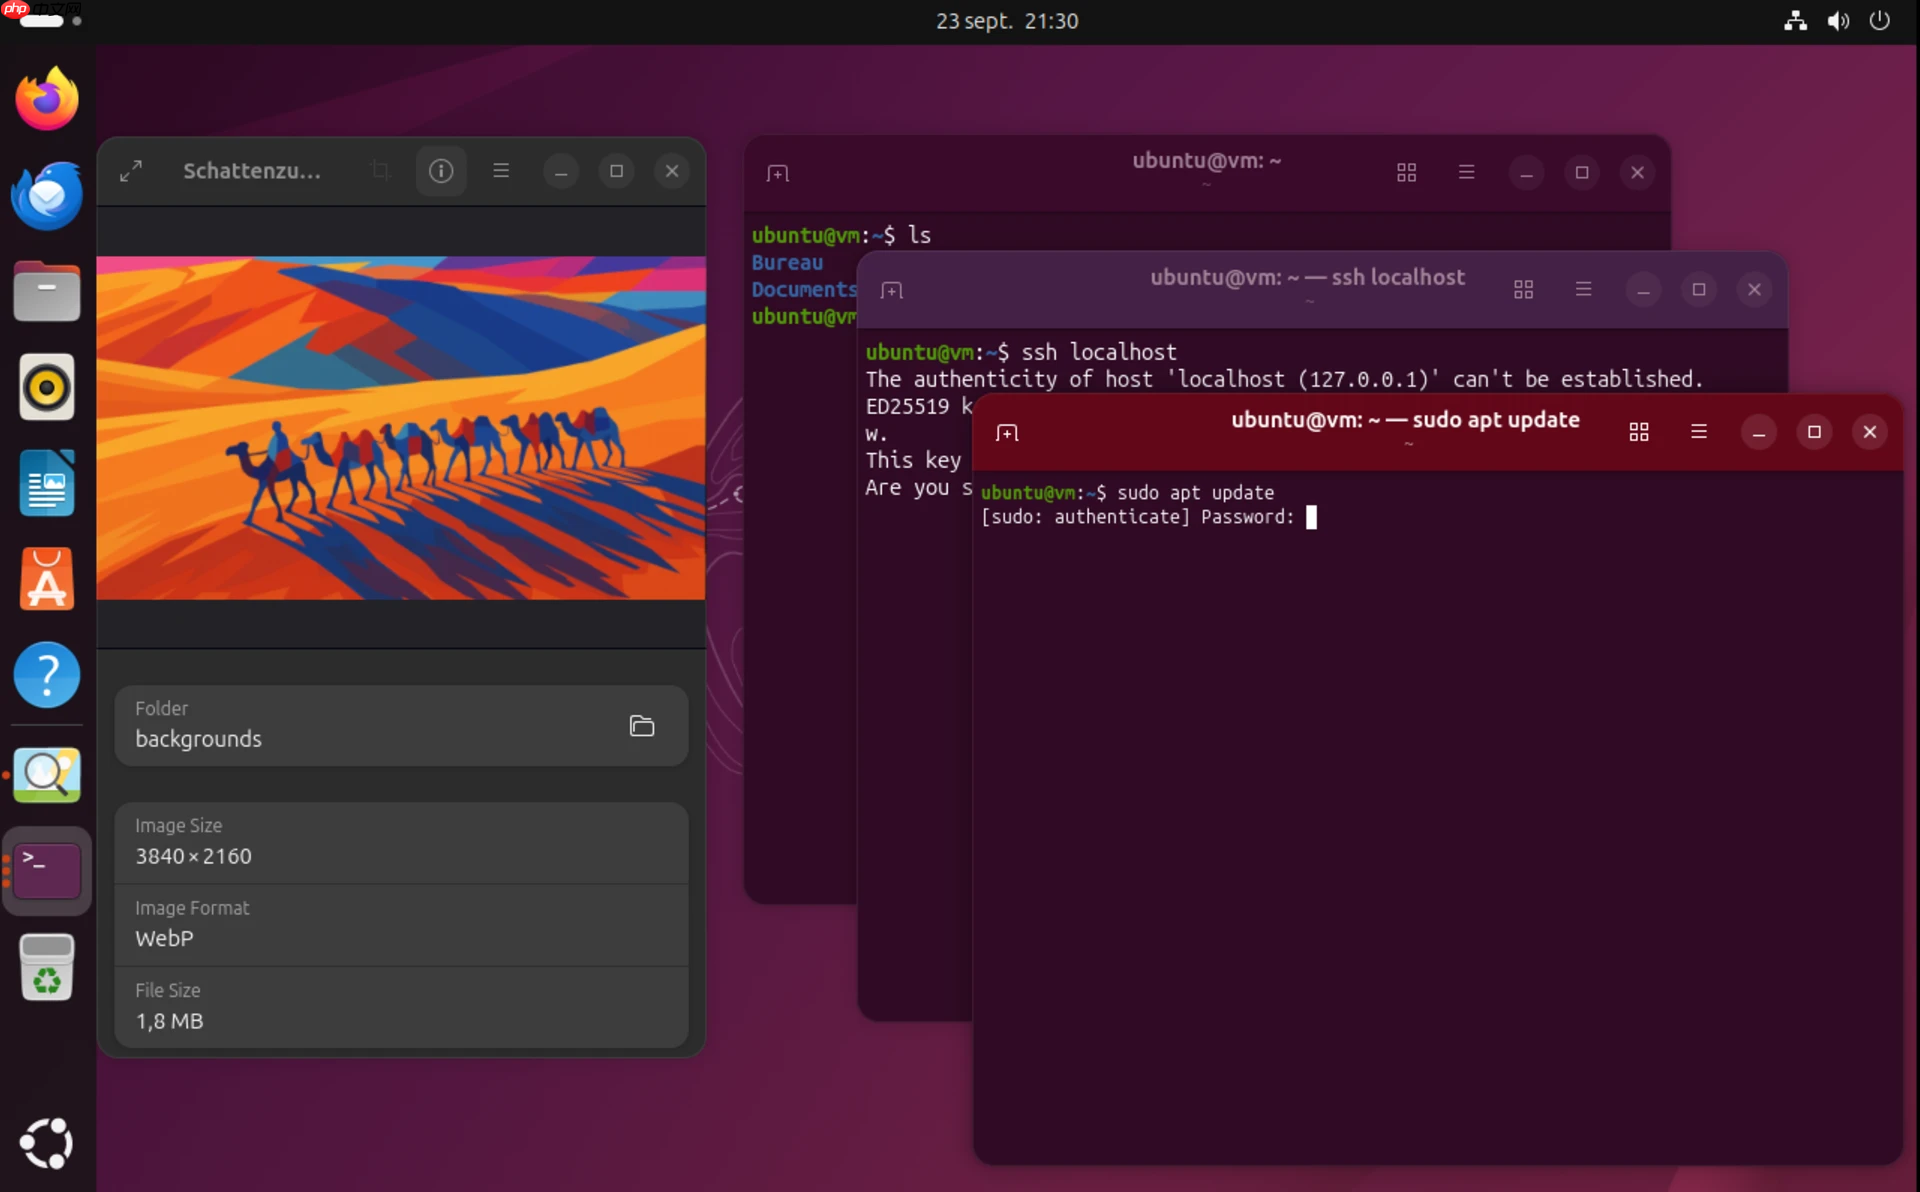Open Thunderbird from the dock
Image resolution: width=1920 pixels, height=1192 pixels.
(x=46, y=195)
